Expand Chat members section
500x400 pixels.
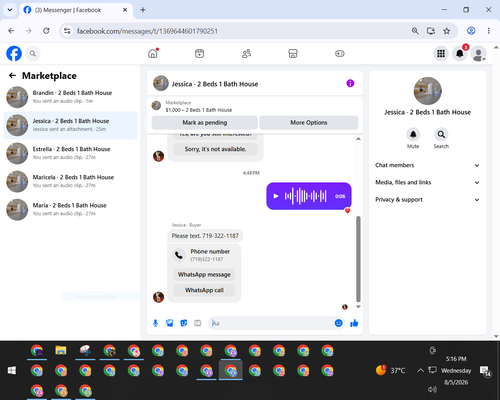[427, 165]
